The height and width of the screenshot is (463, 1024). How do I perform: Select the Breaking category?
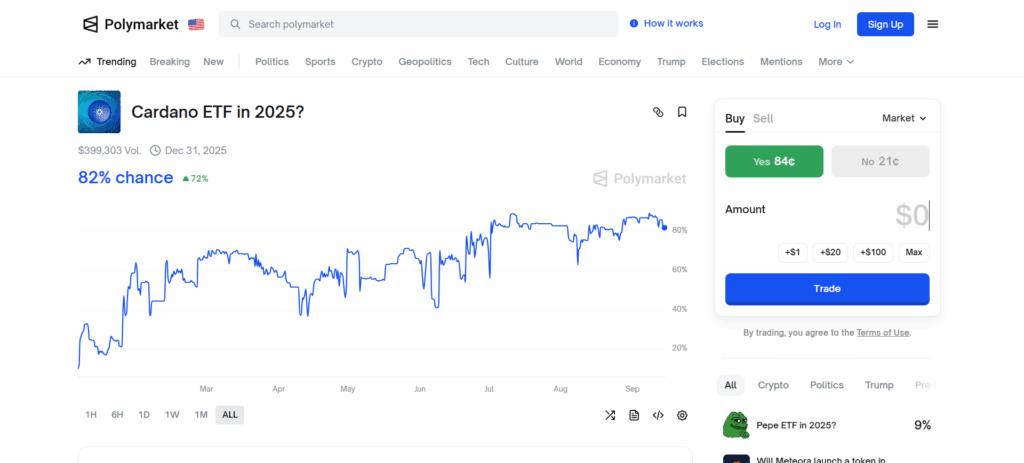(x=170, y=62)
